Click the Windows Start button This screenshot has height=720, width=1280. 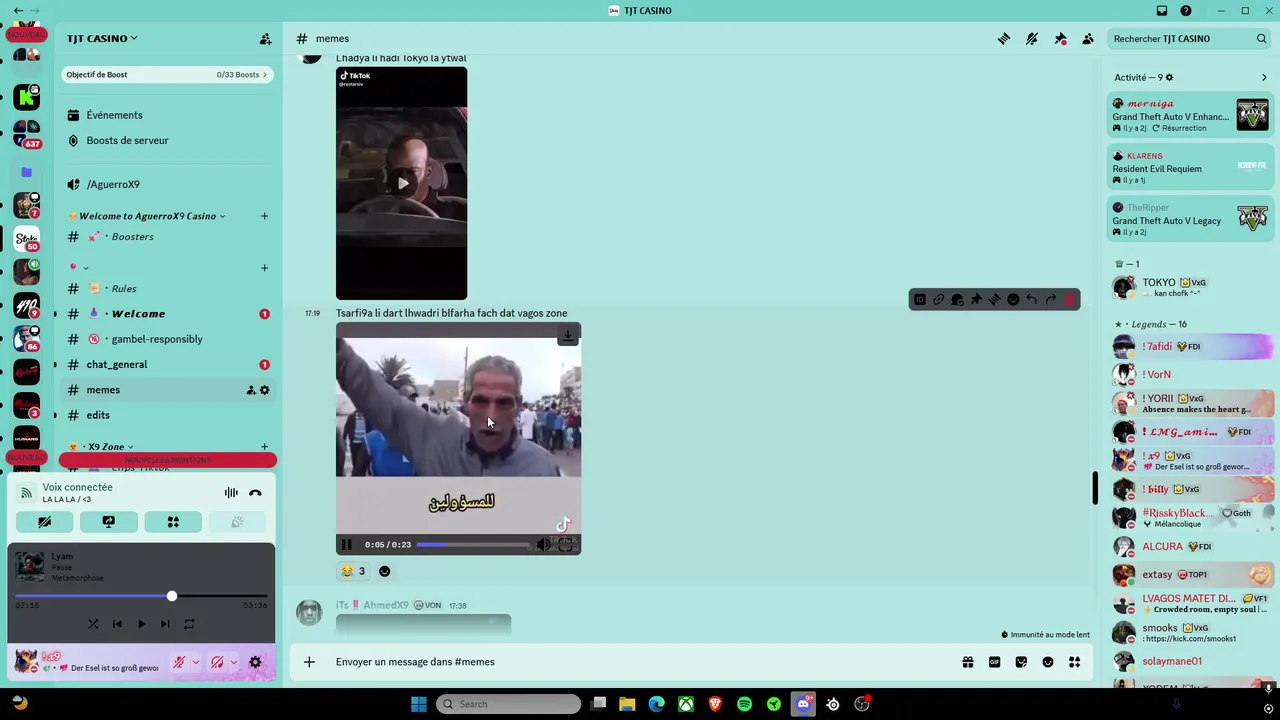(x=419, y=704)
